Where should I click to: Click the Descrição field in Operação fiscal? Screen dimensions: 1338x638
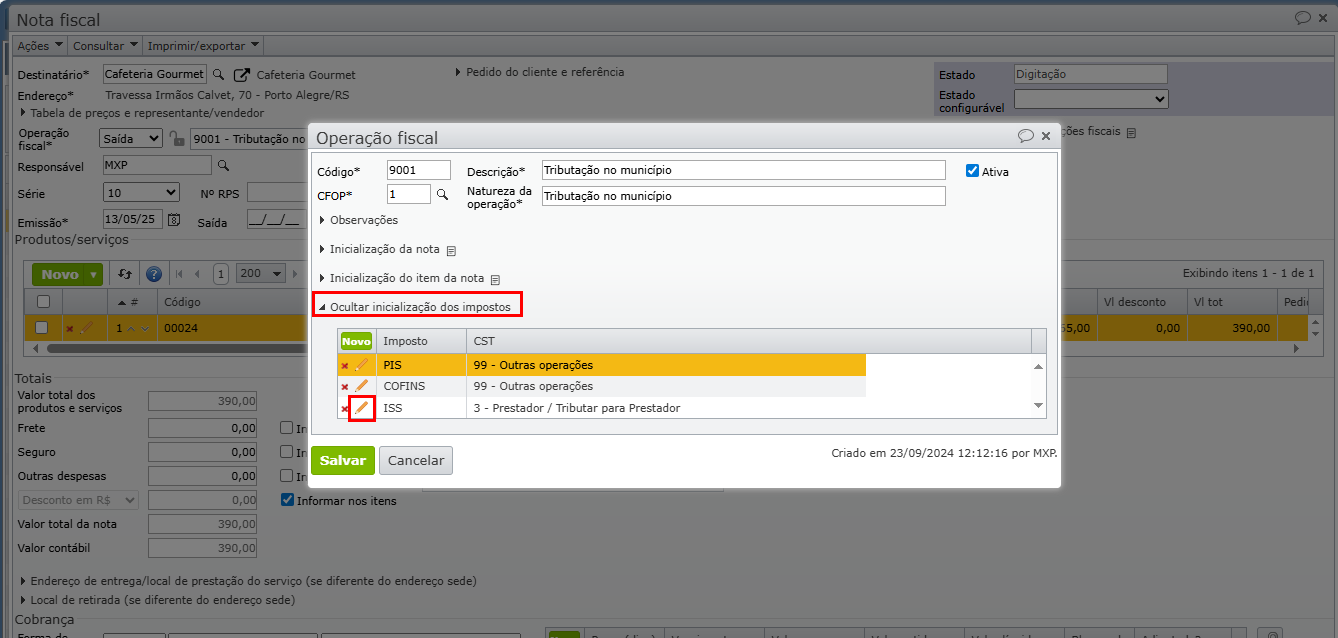[743, 170]
